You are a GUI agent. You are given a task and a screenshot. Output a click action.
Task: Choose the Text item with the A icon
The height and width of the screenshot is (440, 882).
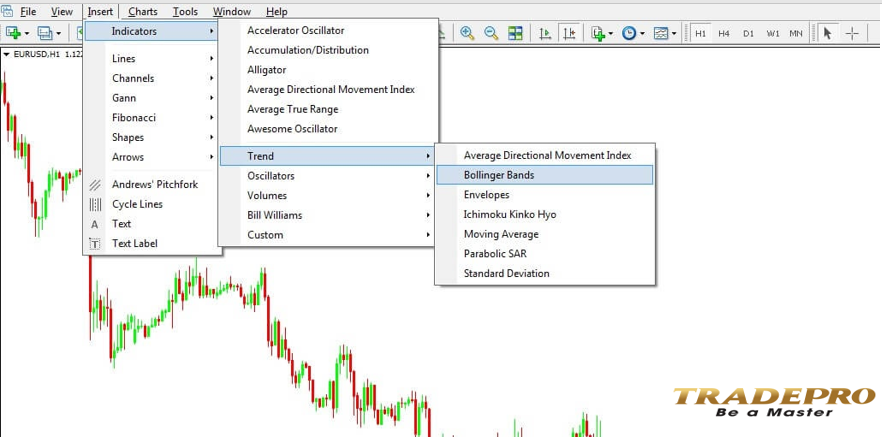click(x=151, y=224)
